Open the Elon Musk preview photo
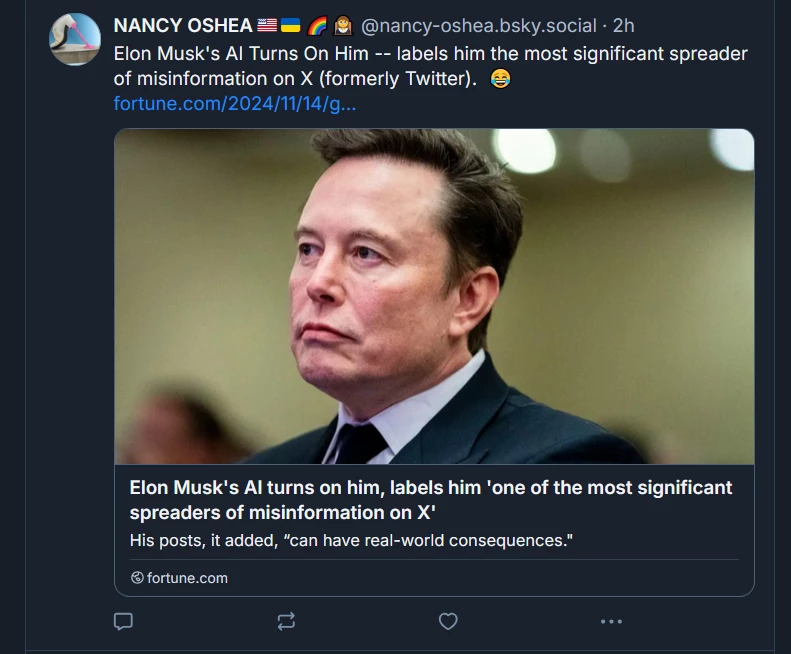The image size is (791, 654). [x=434, y=296]
